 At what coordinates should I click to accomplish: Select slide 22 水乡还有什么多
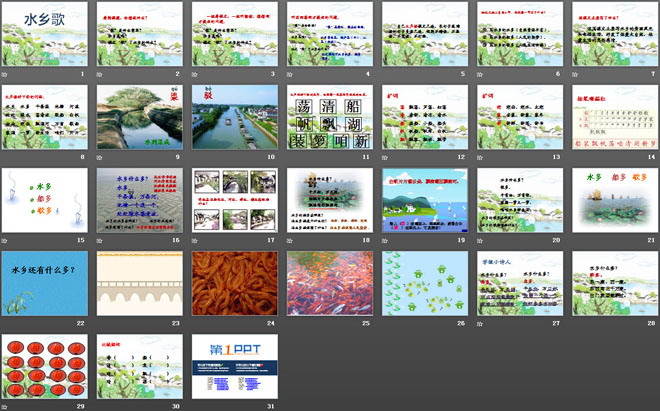(x=45, y=283)
